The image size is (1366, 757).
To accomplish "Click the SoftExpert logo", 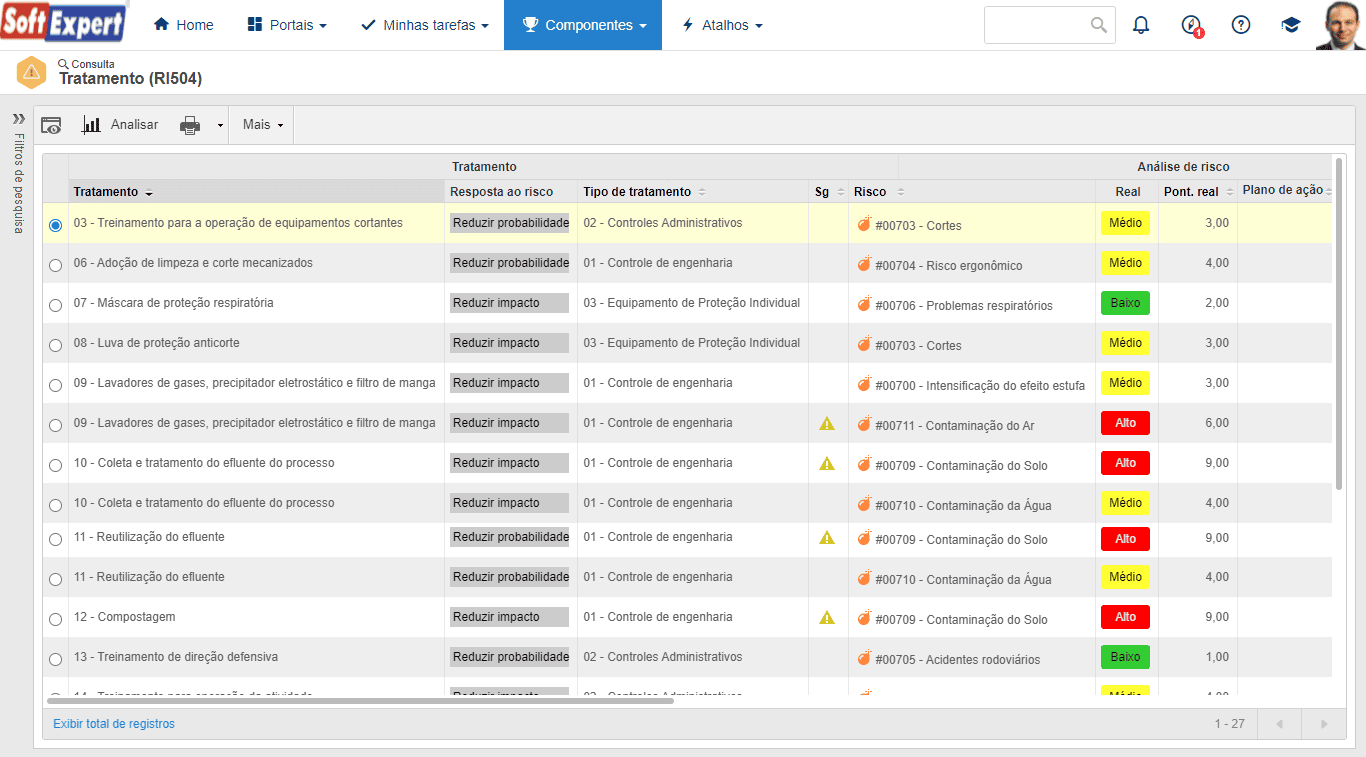I will [64, 24].
